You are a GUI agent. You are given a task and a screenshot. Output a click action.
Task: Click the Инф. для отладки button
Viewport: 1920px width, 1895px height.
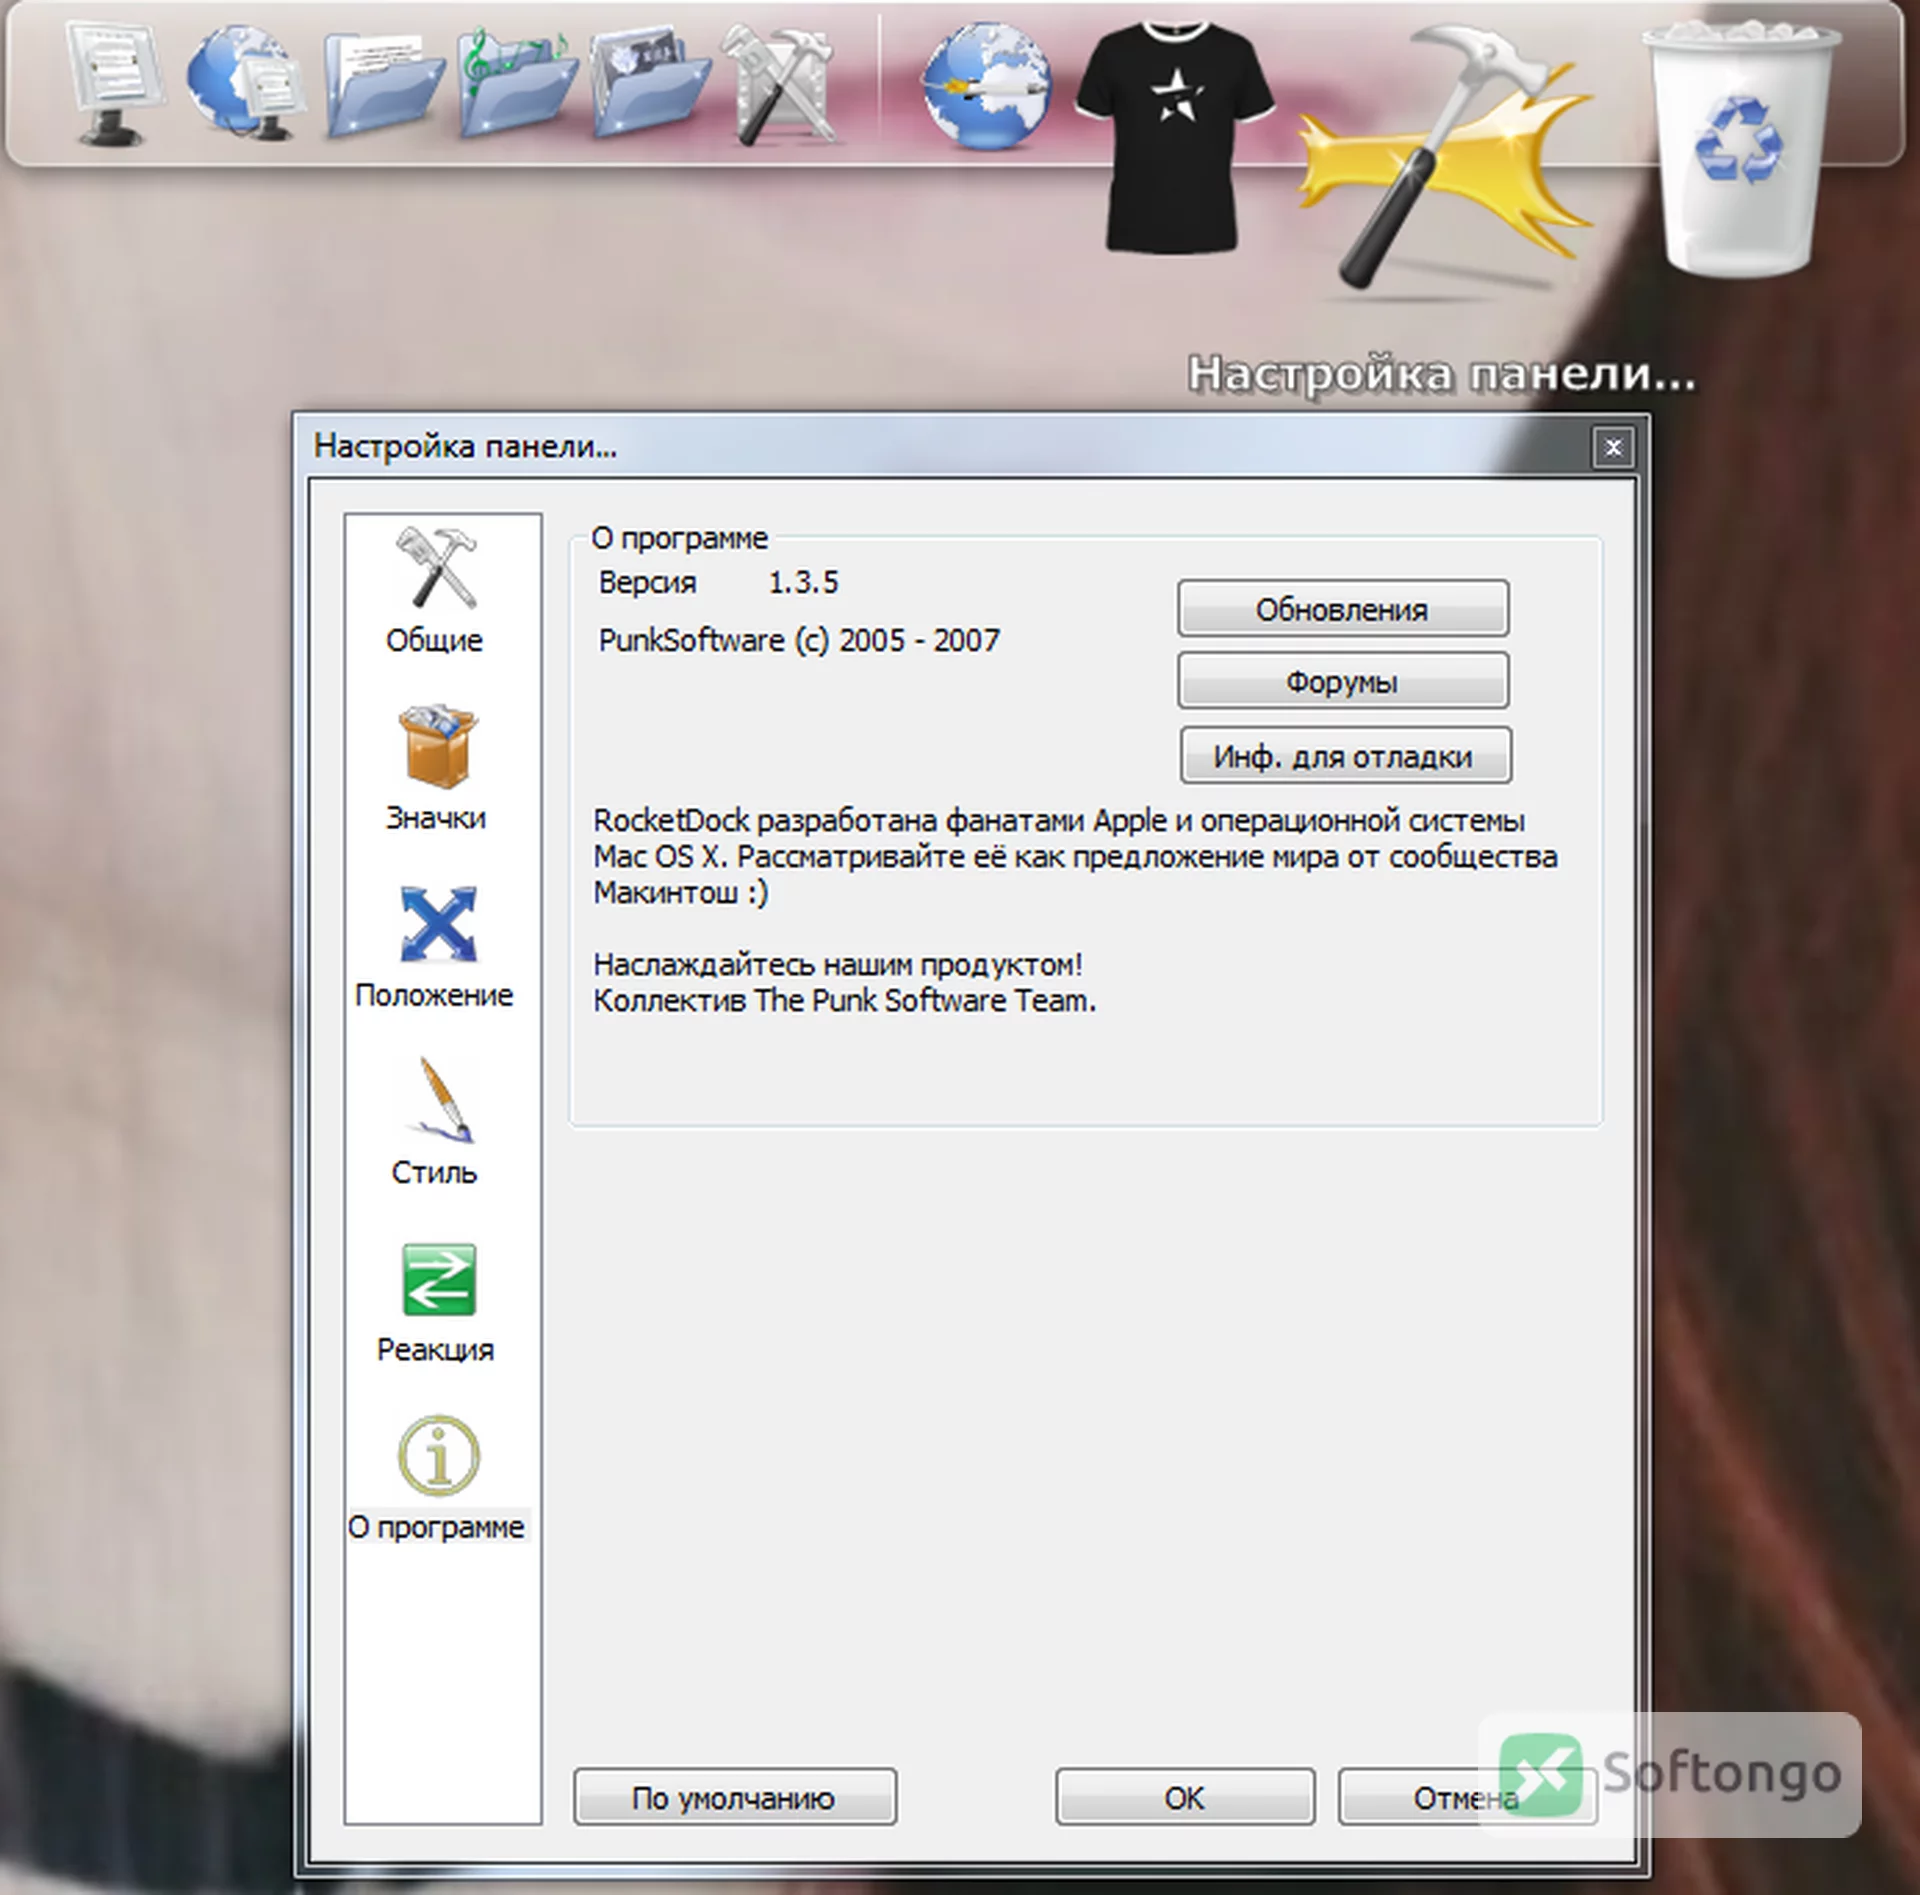(1345, 755)
